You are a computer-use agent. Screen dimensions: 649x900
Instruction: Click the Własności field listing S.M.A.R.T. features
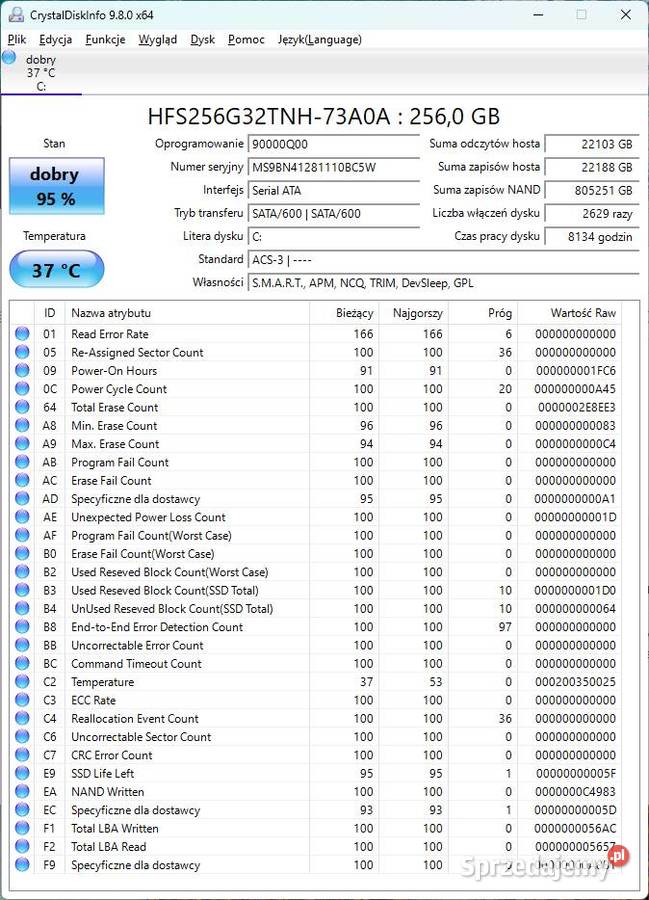tap(443, 283)
